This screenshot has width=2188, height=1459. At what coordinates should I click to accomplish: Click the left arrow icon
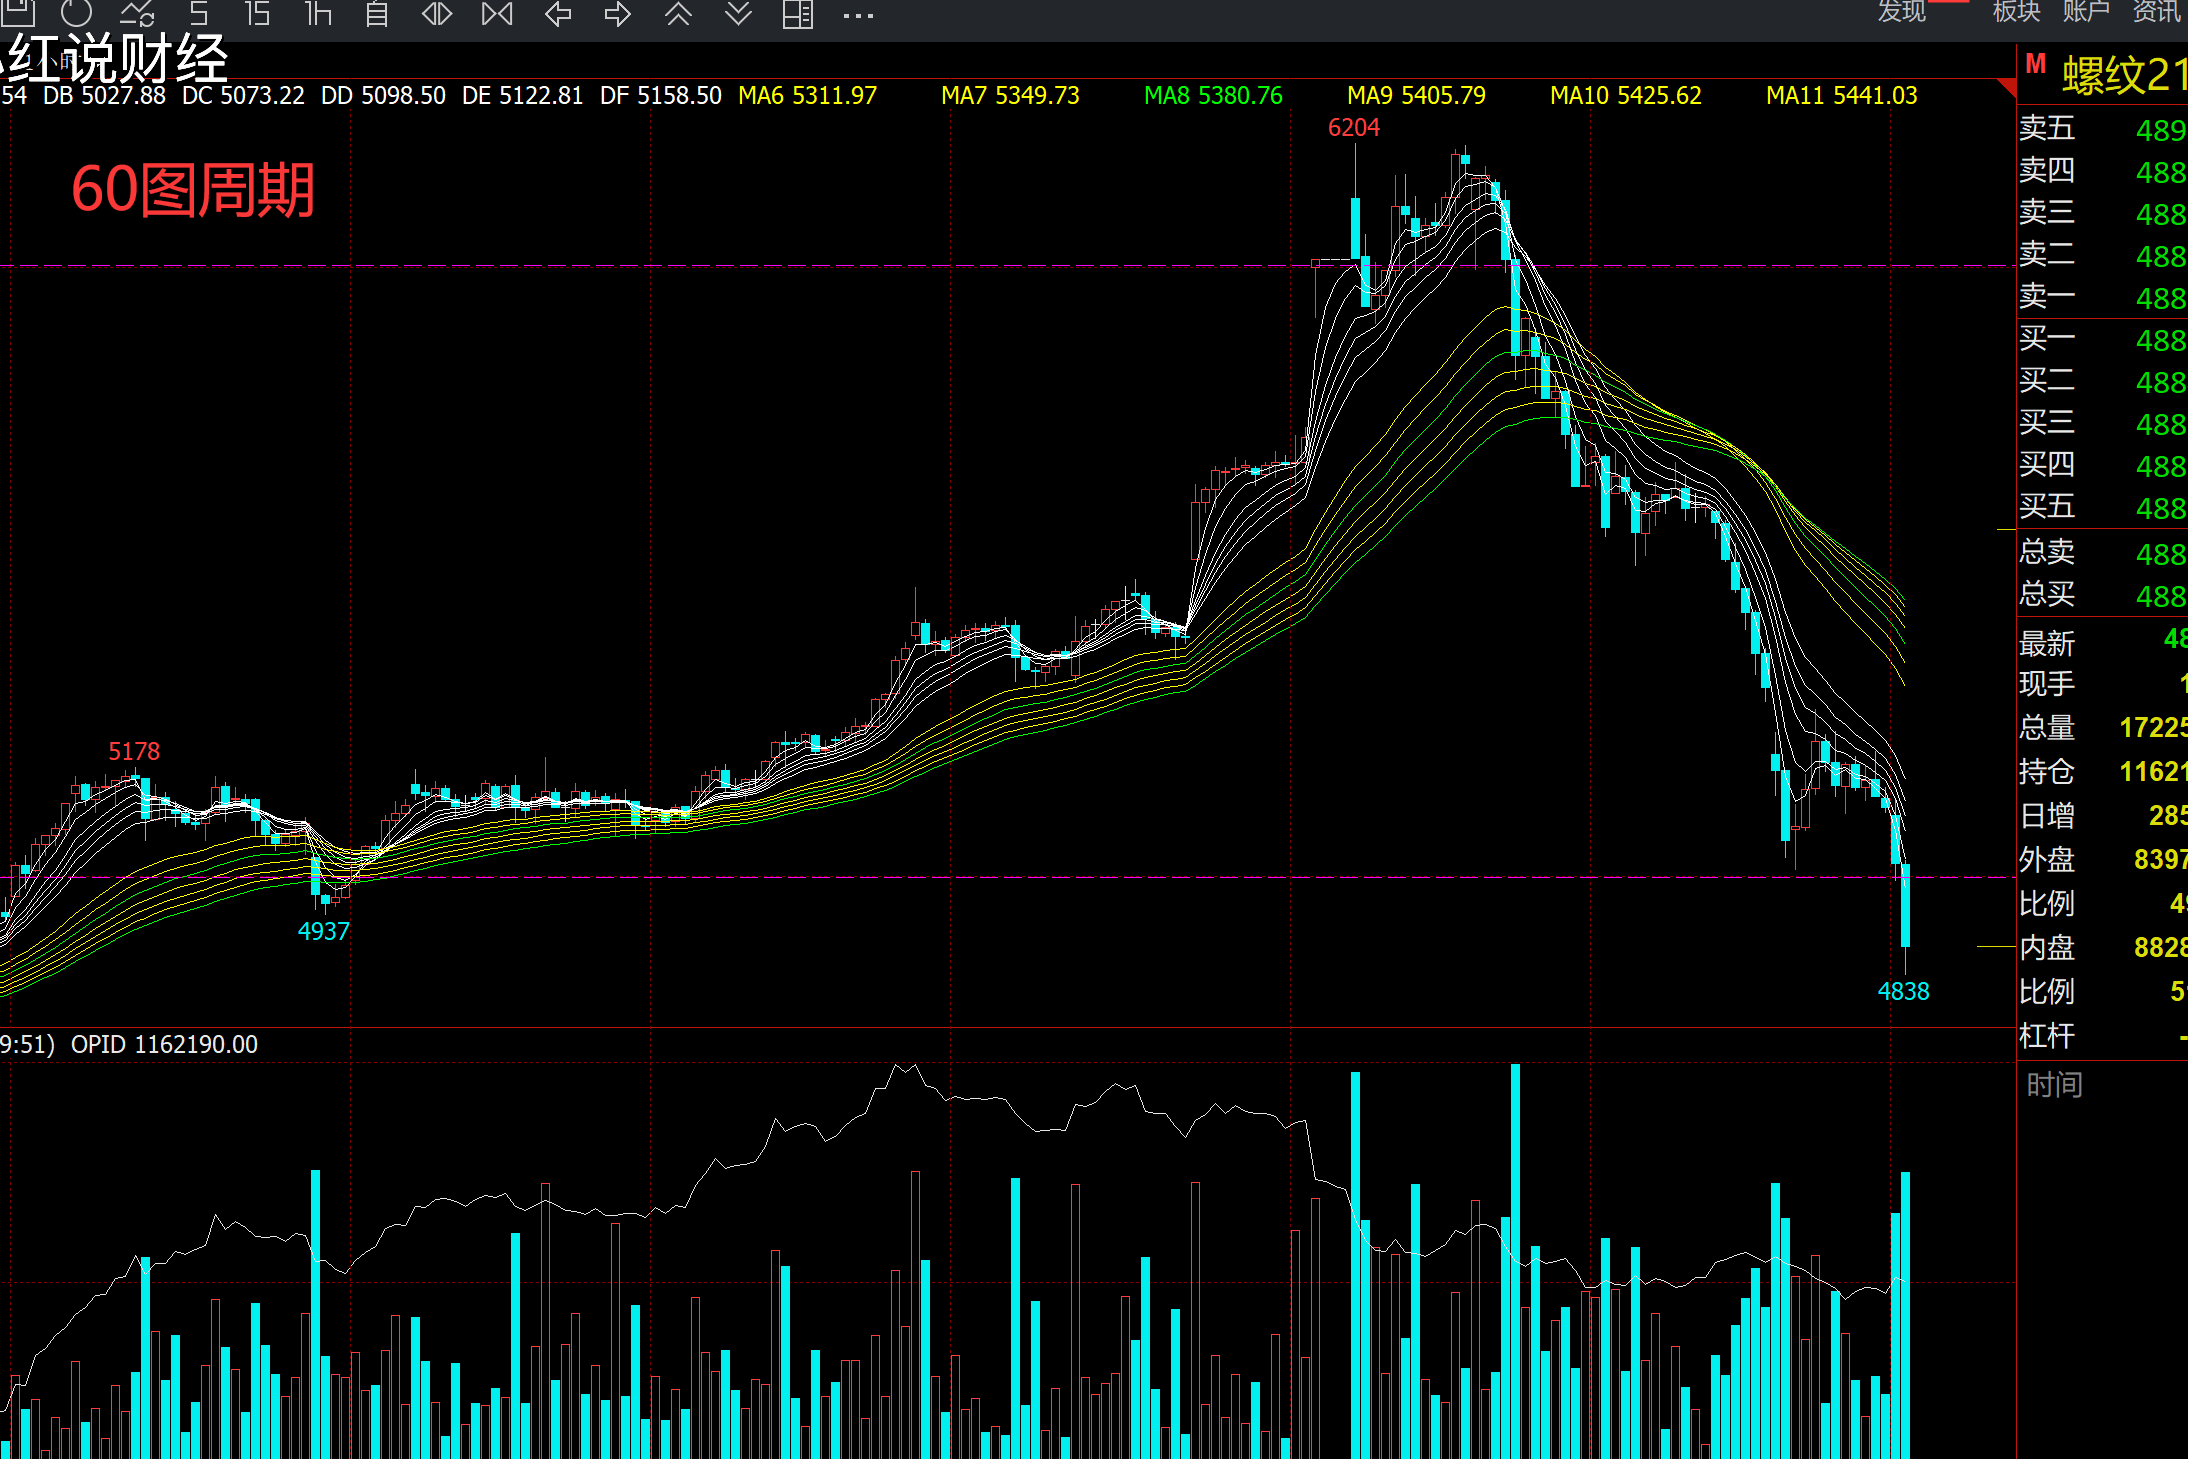tap(558, 13)
